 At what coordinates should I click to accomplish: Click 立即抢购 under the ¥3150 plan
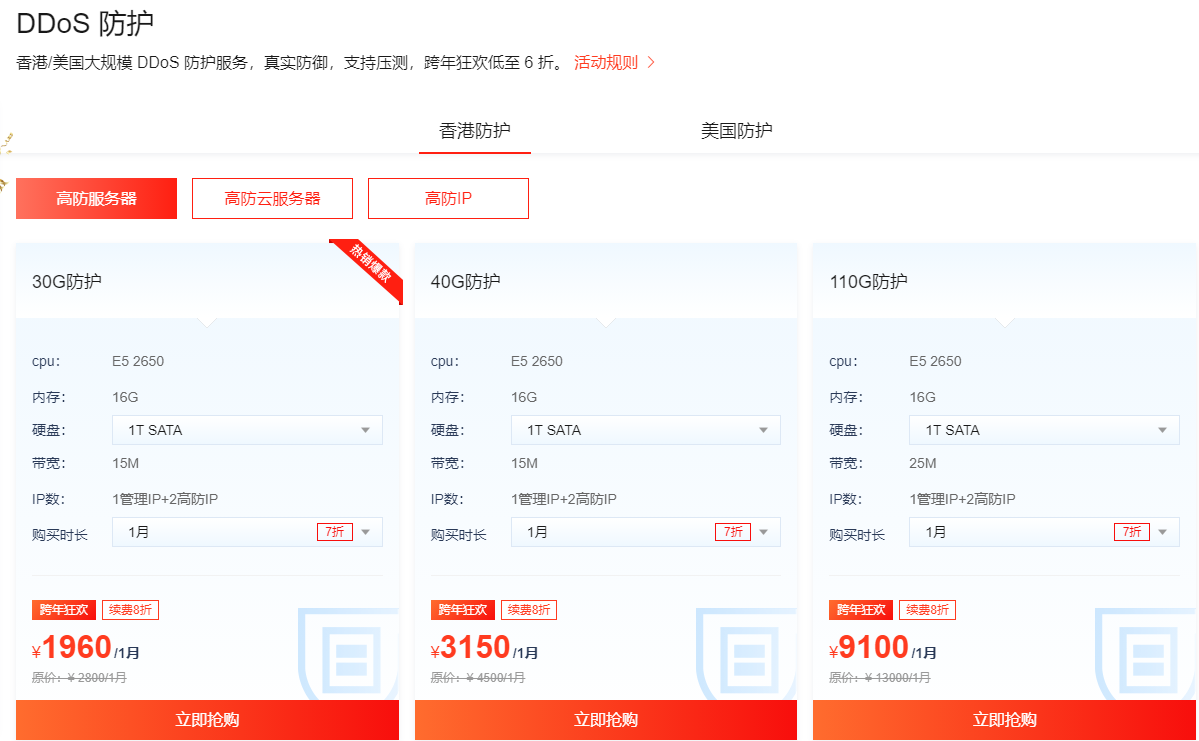(606, 720)
